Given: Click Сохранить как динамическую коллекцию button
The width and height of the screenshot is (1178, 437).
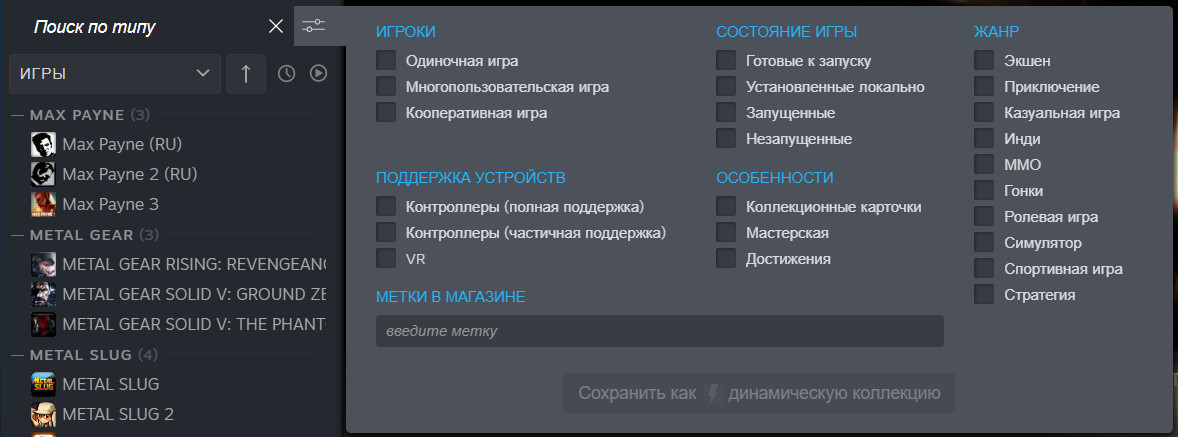Looking at the screenshot, I should point(758,393).
